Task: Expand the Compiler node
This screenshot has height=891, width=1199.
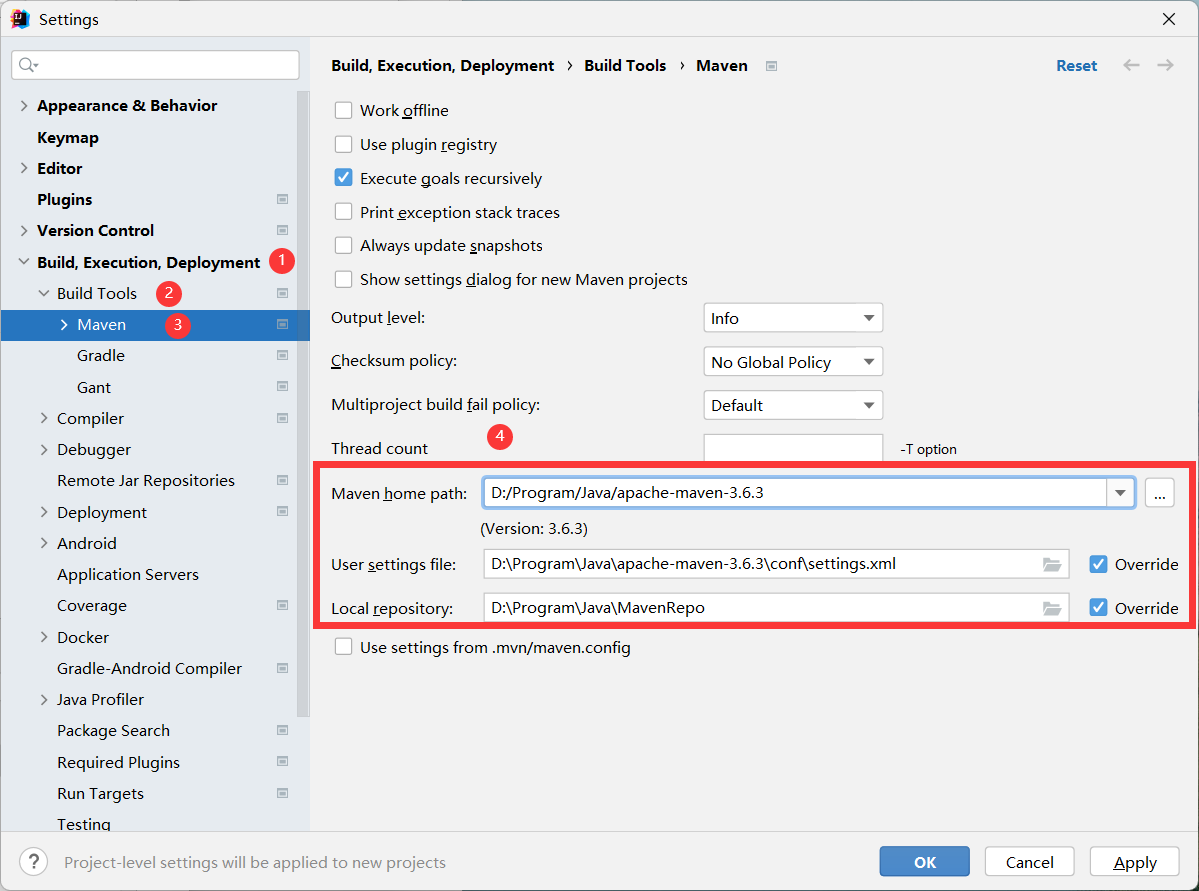Action: pyautogui.click(x=44, y=418)
